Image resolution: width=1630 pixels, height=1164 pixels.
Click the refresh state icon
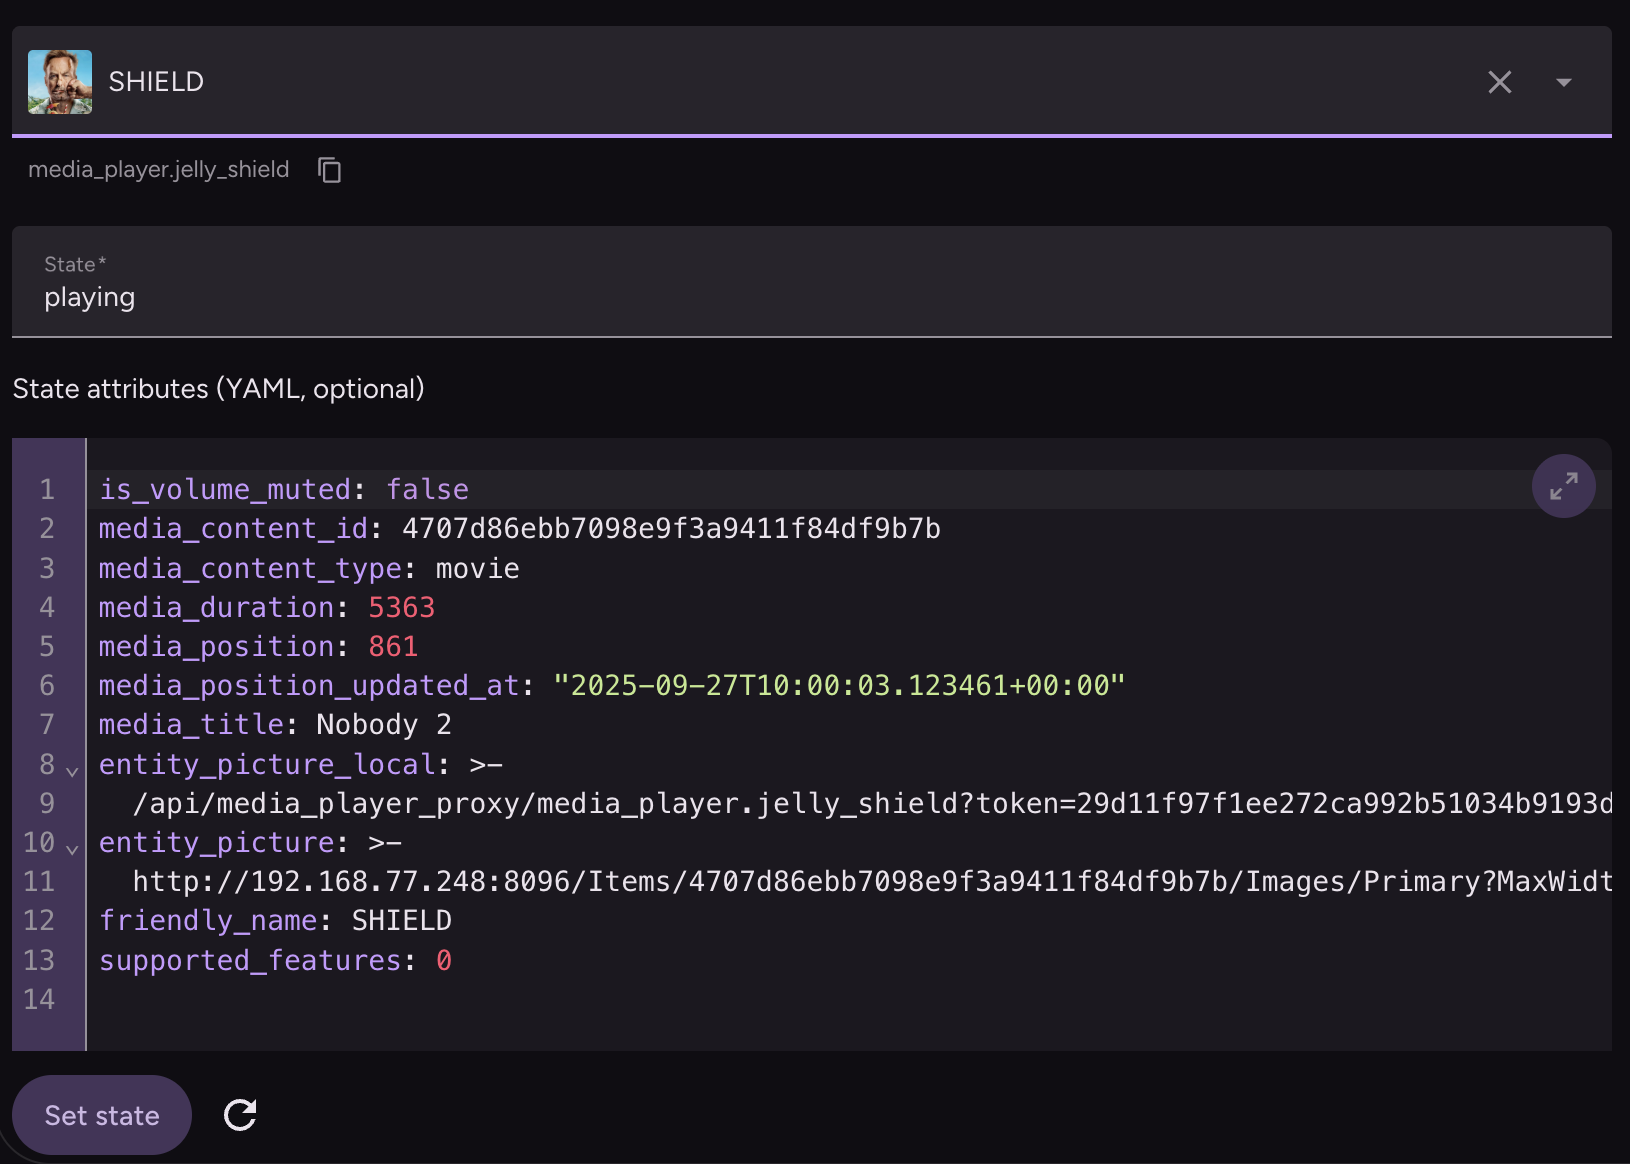pos(240,1114)
